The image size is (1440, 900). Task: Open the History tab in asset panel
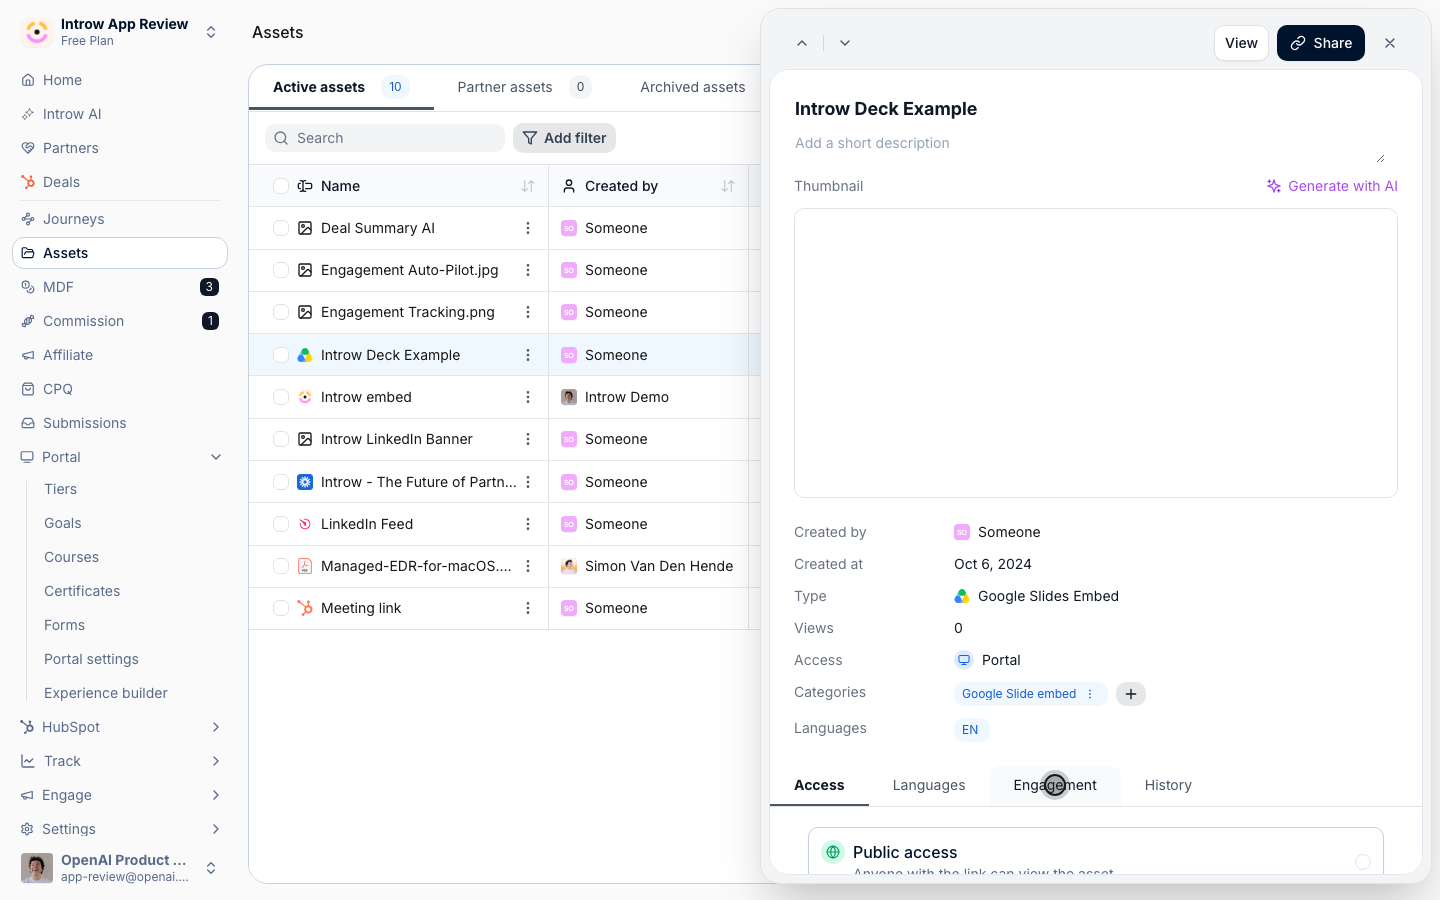1168,785
